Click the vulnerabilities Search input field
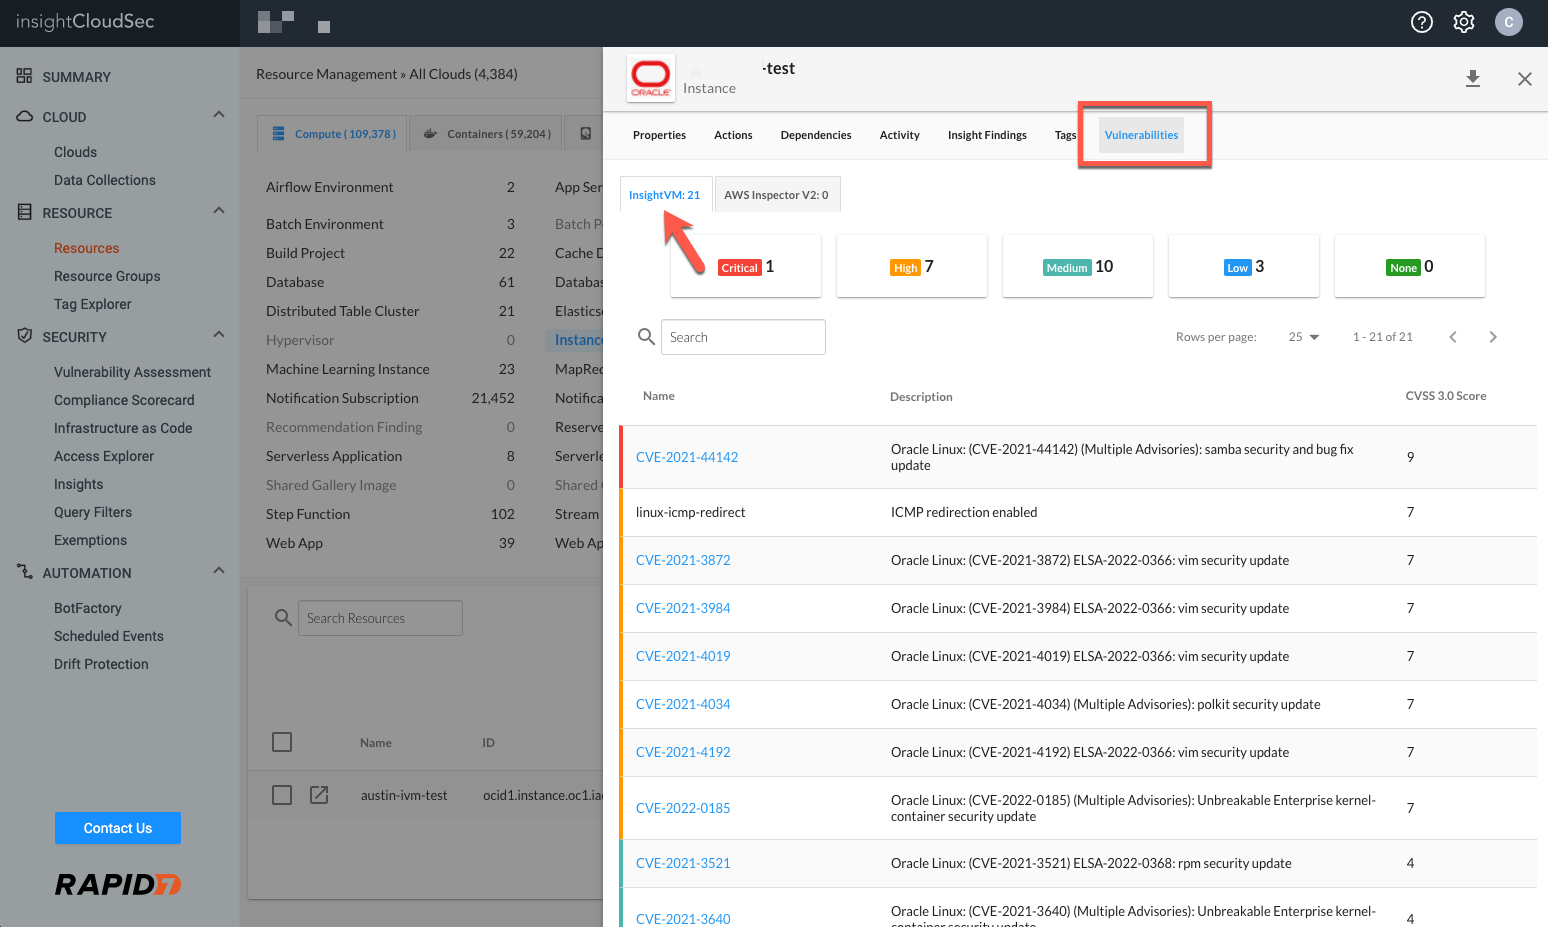The image size is (1548, 927). [x=743, y=337]
